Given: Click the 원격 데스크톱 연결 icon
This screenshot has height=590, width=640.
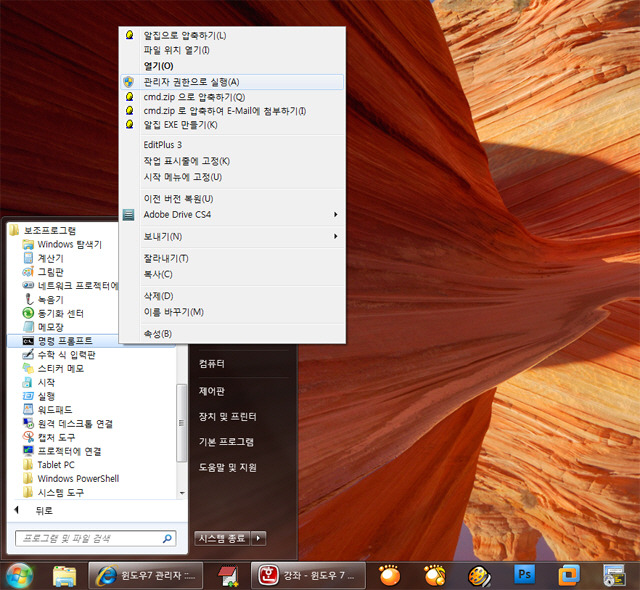Looking at the screenshot, I should point(28,423).
